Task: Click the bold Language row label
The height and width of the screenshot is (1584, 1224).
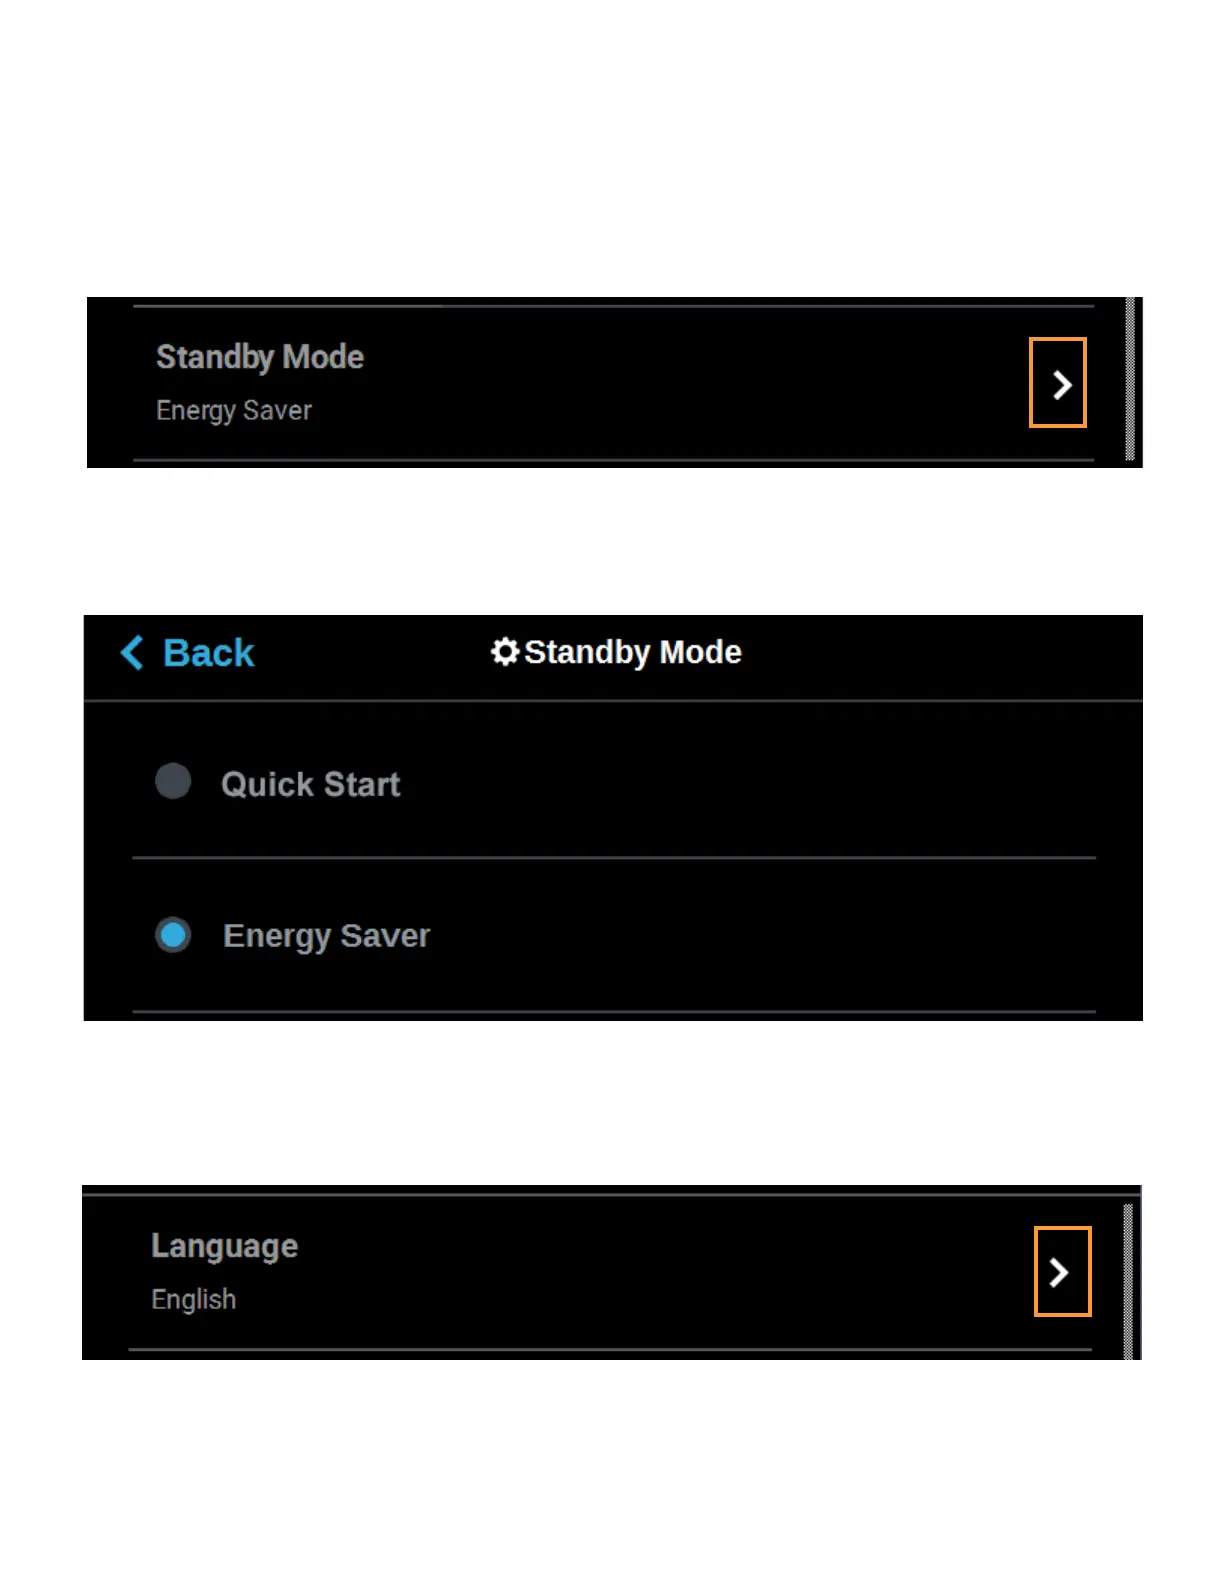Action: tap(224, 1246)
